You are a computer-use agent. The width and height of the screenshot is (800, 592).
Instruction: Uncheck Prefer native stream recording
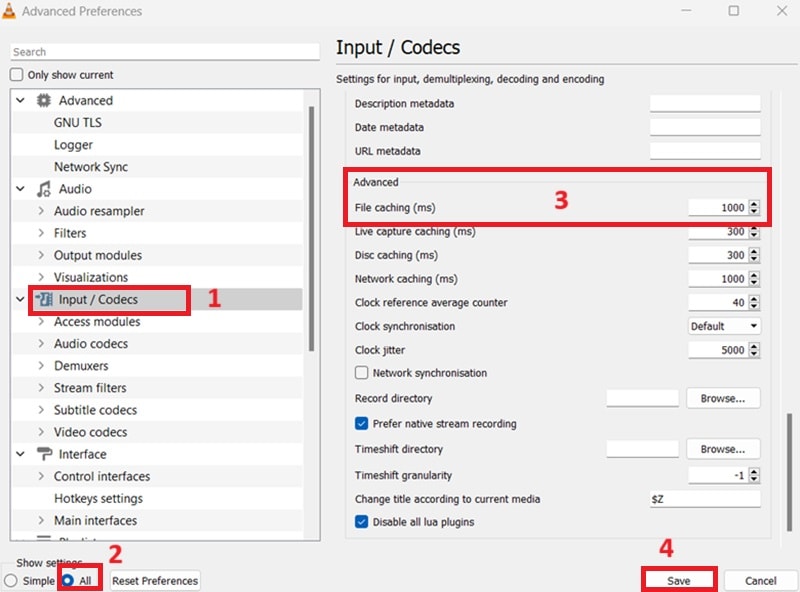(362, 424)
